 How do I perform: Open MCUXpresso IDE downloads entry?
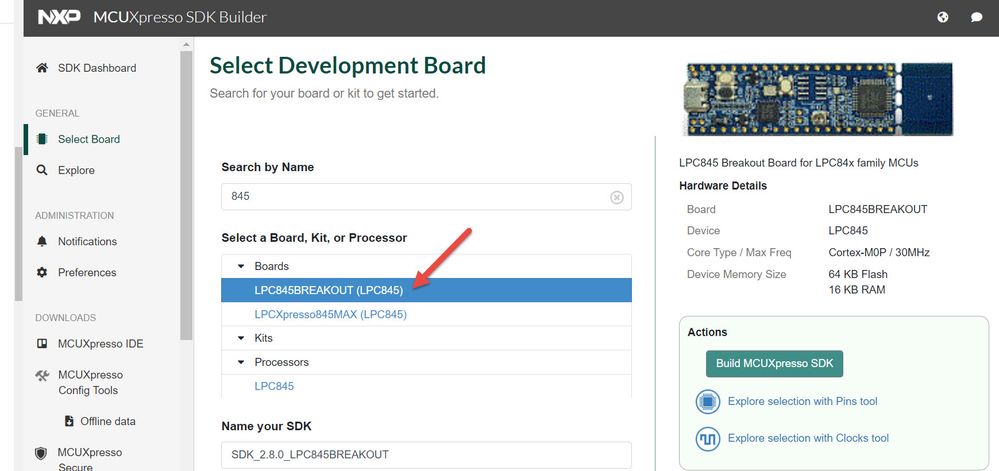(x=100, y=344)
